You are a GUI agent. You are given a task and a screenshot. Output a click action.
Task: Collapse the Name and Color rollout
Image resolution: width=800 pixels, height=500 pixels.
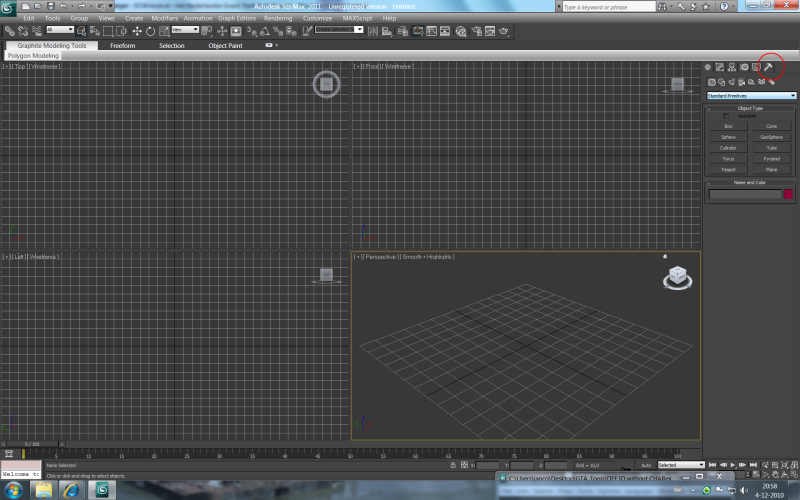click(x=750, y=182)
